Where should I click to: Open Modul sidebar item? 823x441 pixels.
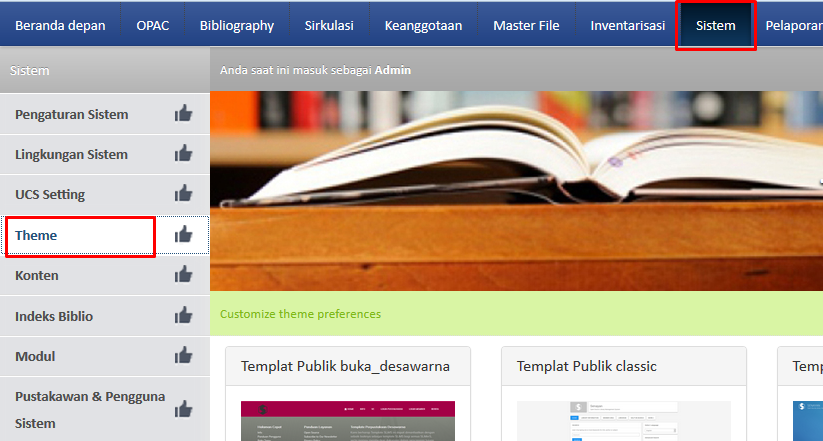point(104,356)
